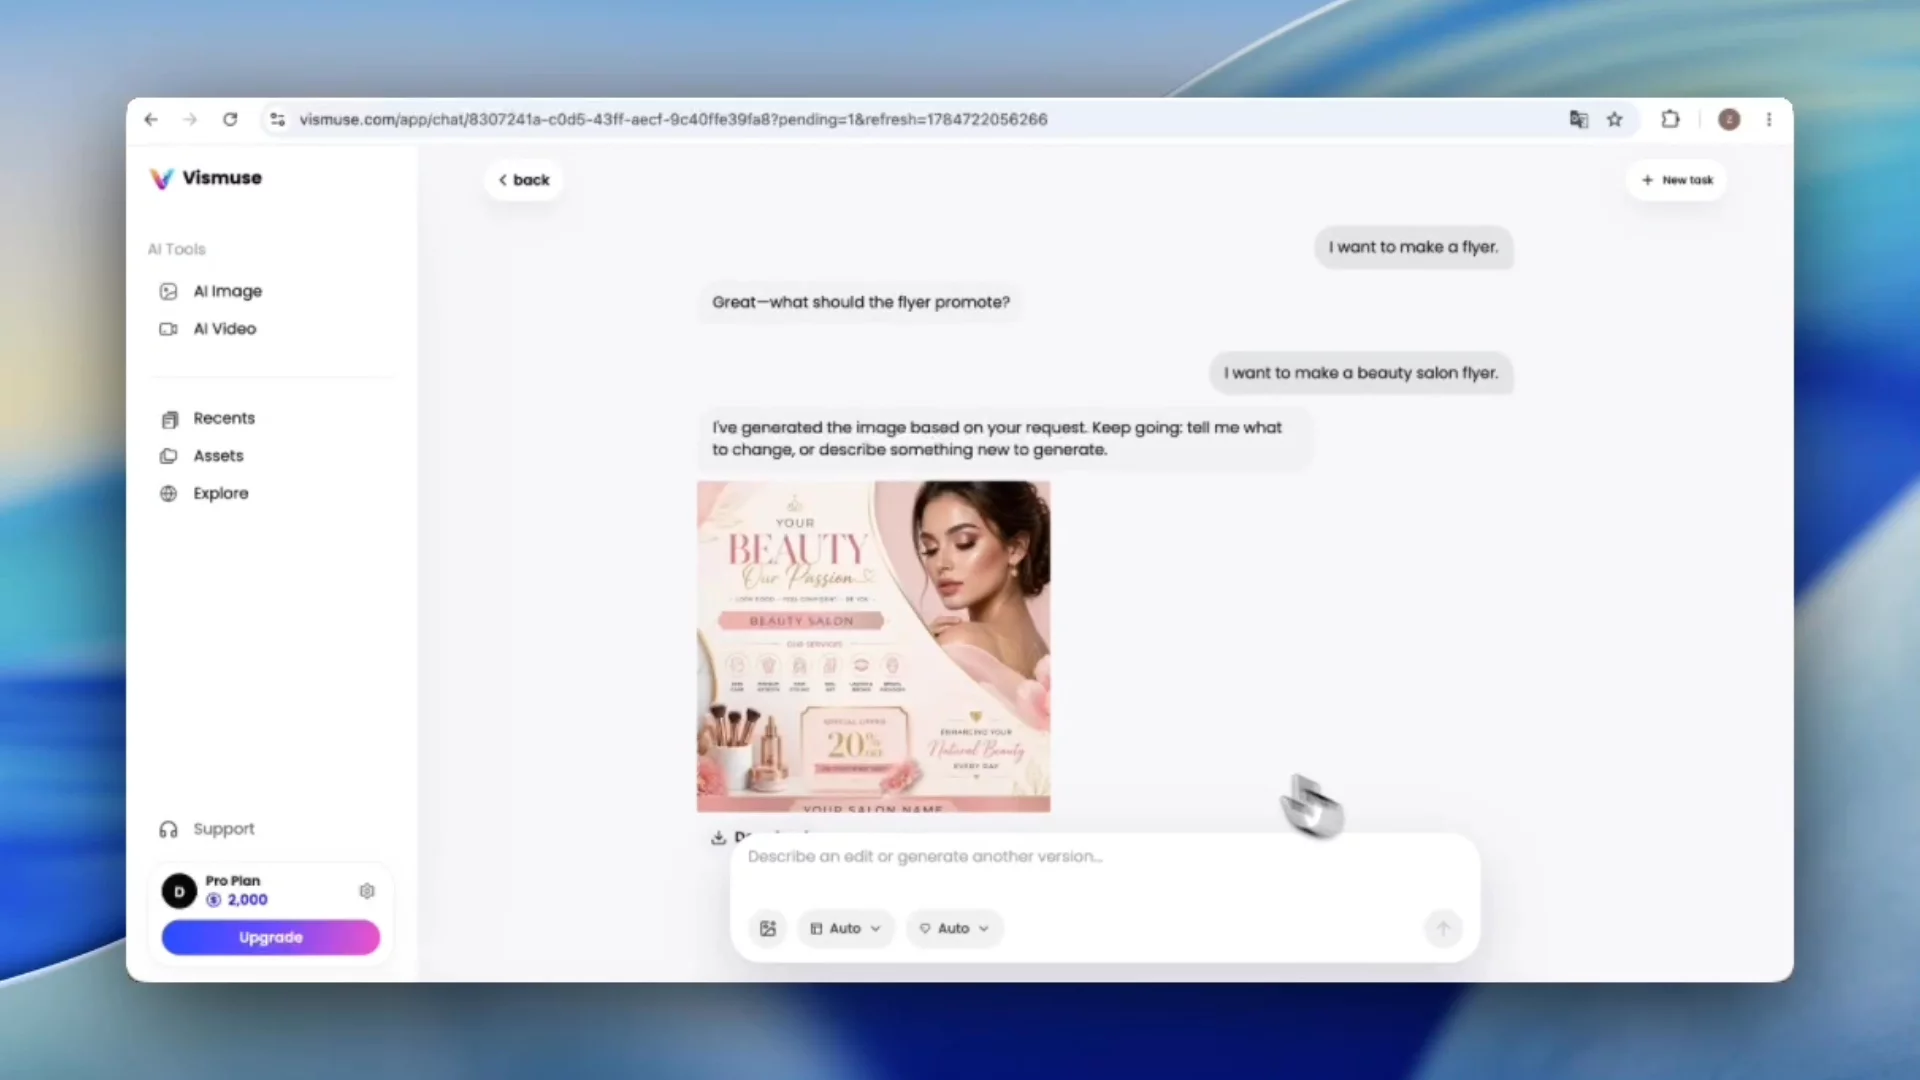Image resolution: width=1920 pixels, height=1080 pixels.
Task: Open the browser three-dot menu
Action: tap(1769, 119)
